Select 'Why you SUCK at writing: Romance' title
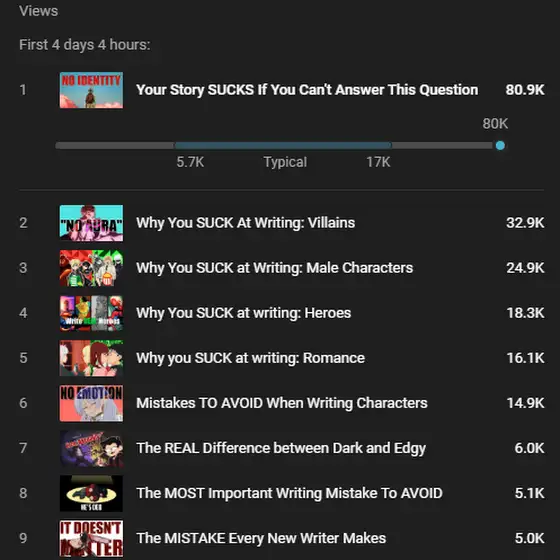 [250, 358]
